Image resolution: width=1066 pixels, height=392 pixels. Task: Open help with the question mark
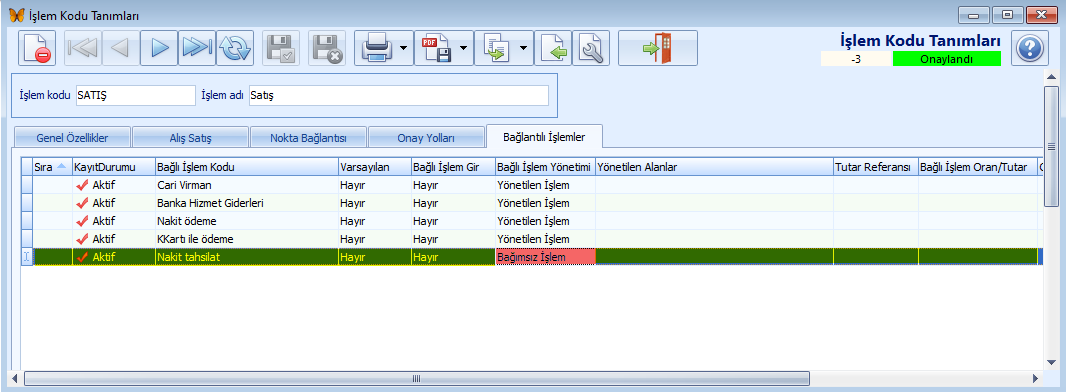point(1030,48)
